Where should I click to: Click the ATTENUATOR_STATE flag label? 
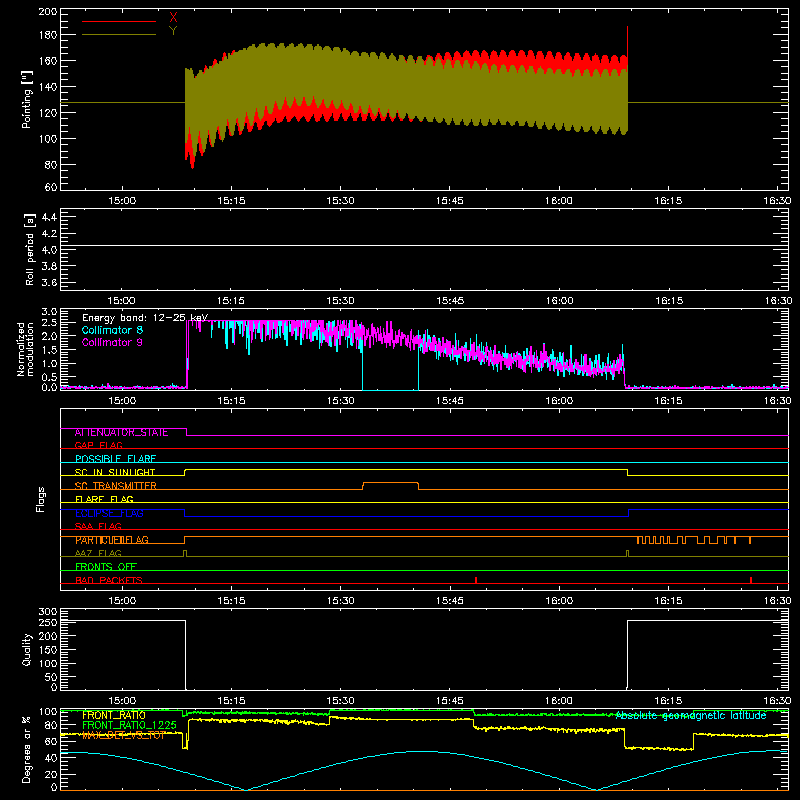[x=121, y=433]
